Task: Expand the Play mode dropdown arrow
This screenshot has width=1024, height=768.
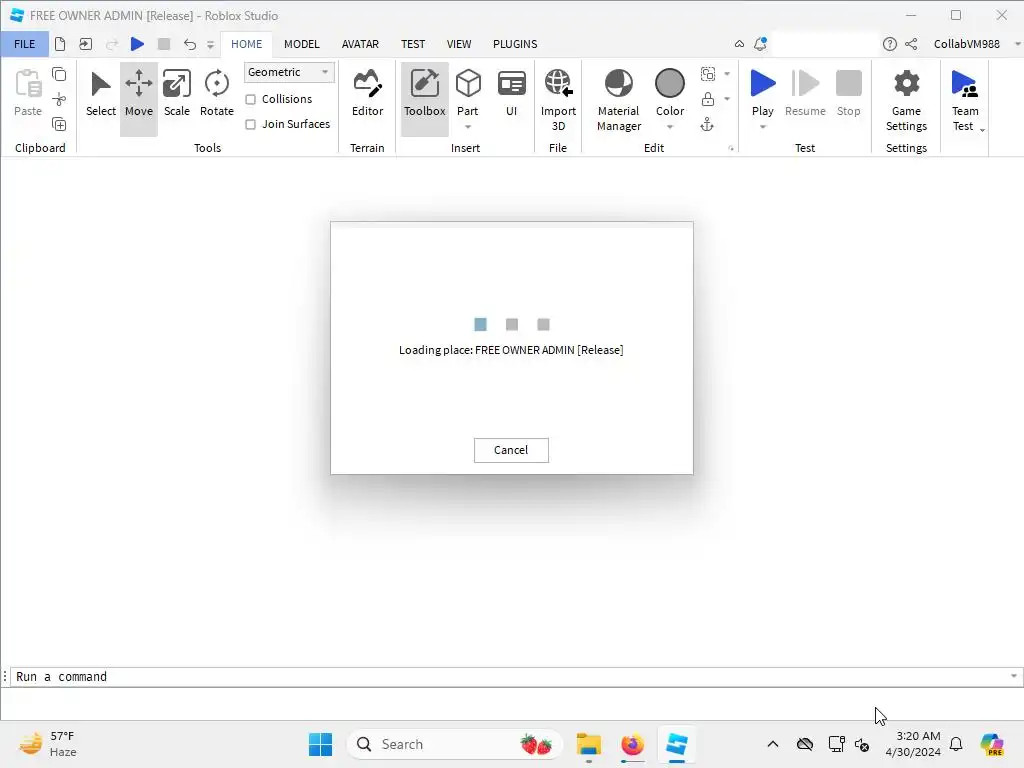Action: click(x=763, y=127)
